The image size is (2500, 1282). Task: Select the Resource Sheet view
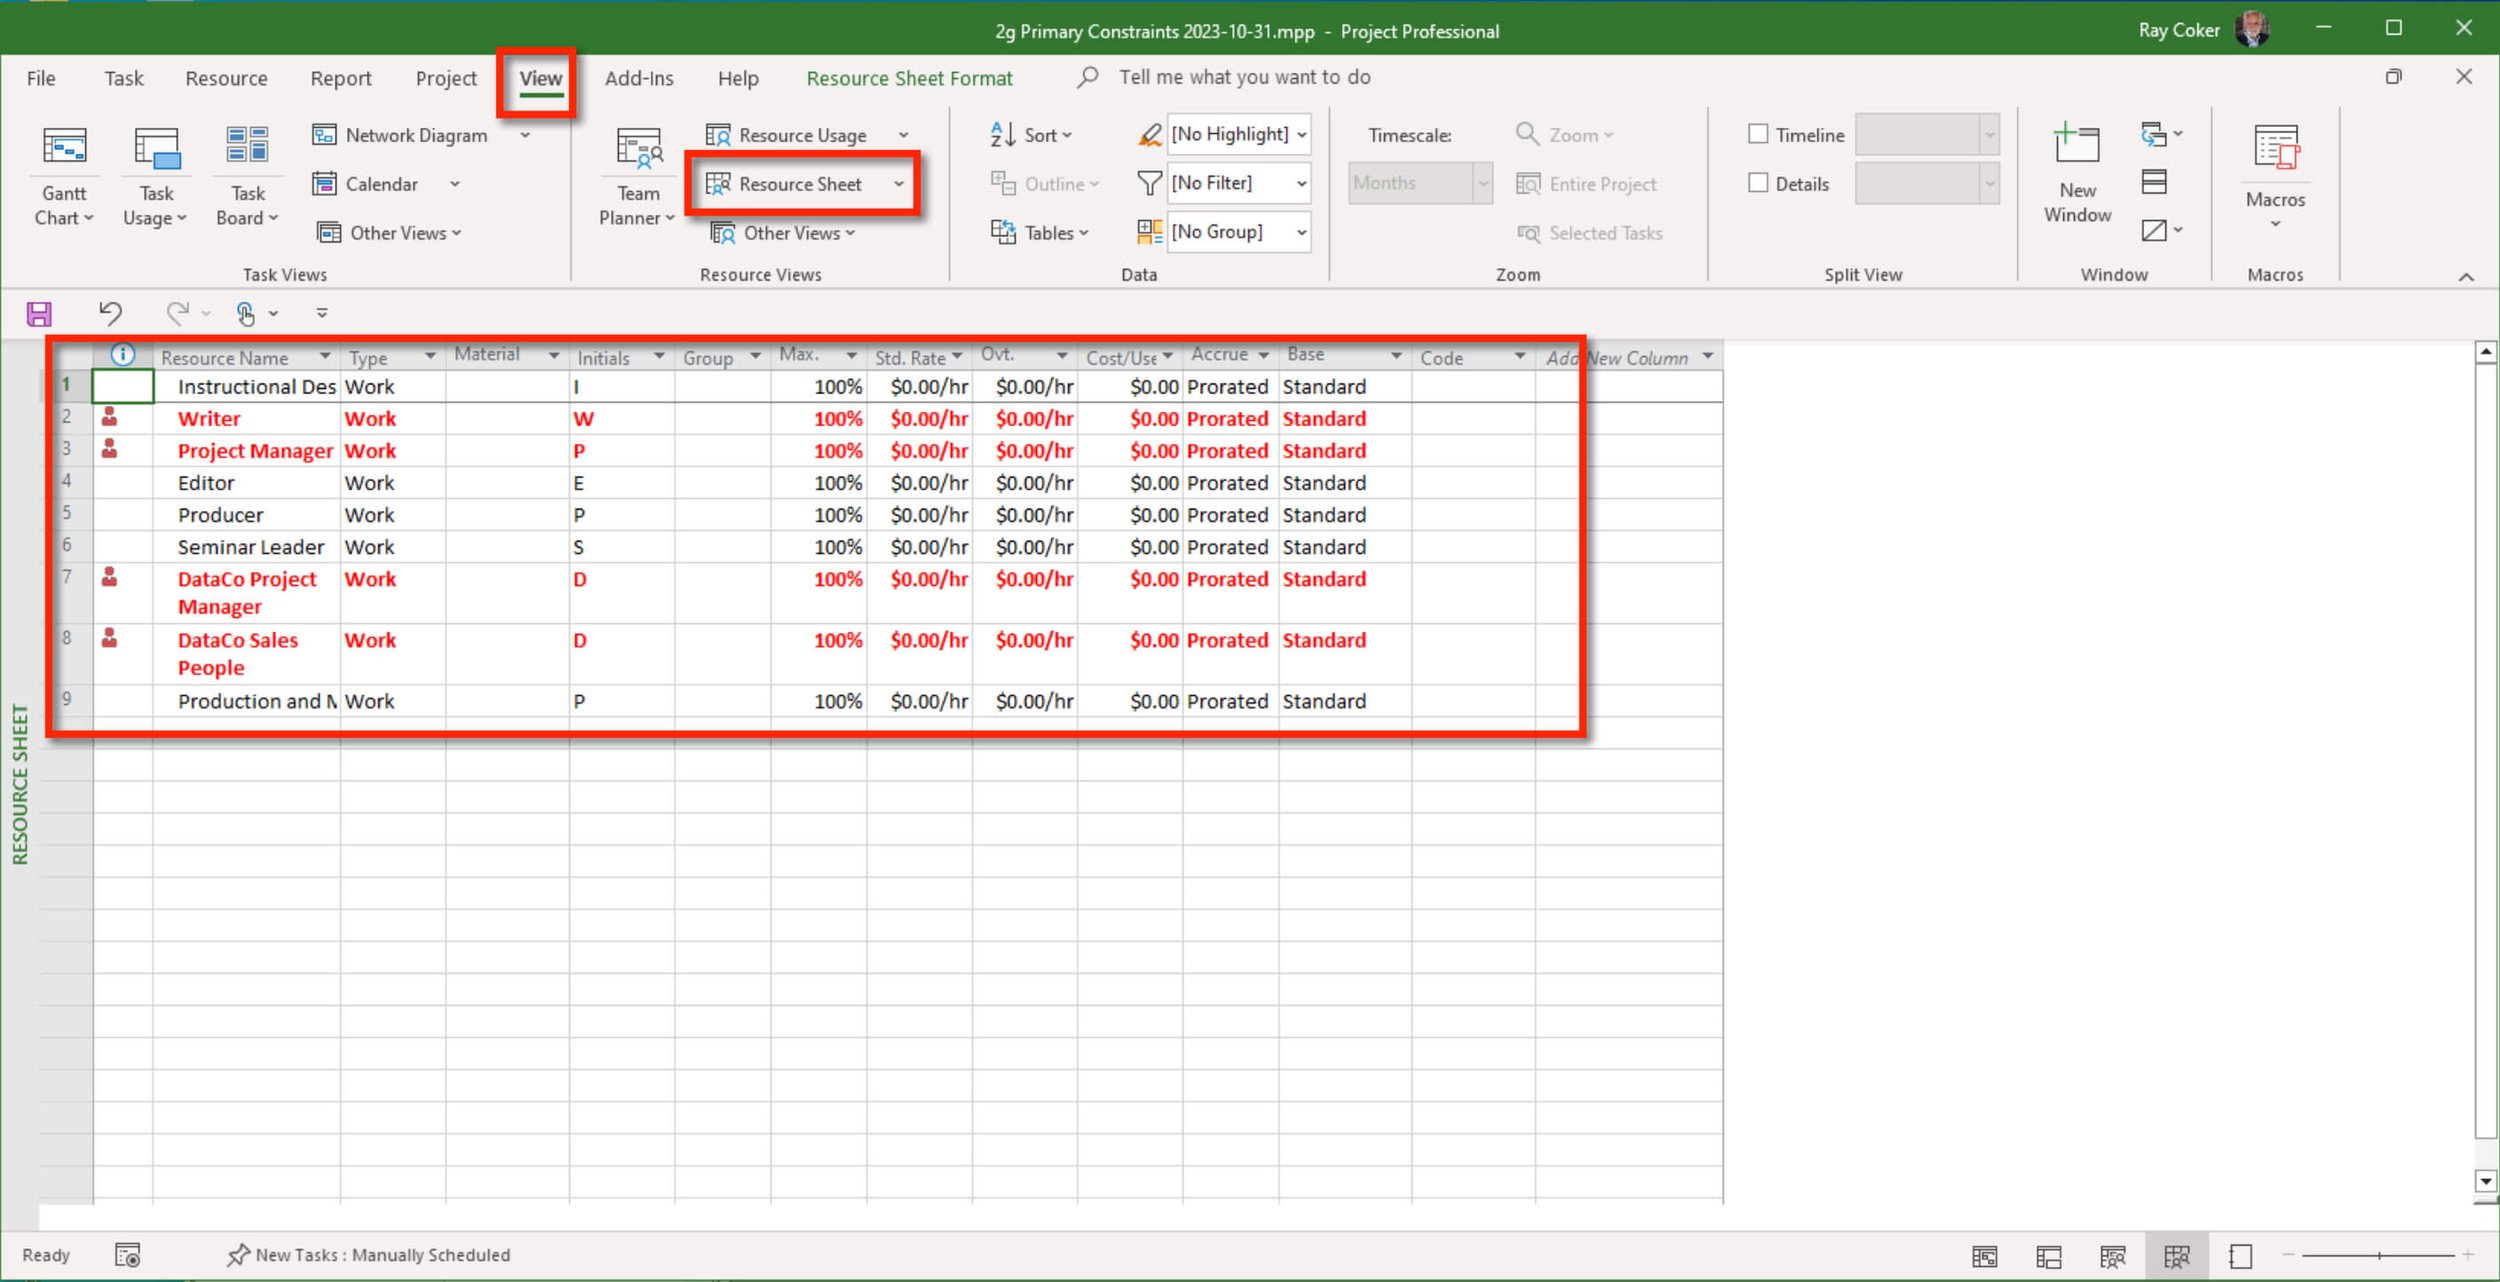click(x=784, y=184)
